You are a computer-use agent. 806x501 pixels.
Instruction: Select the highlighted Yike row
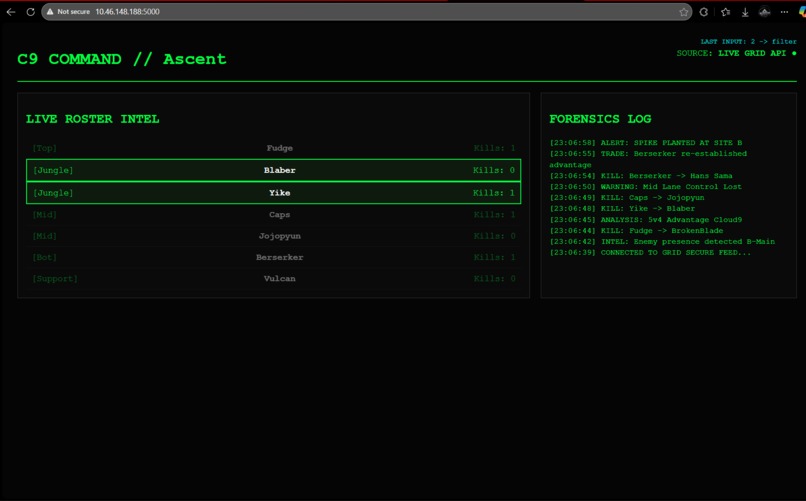coord(273,193)
